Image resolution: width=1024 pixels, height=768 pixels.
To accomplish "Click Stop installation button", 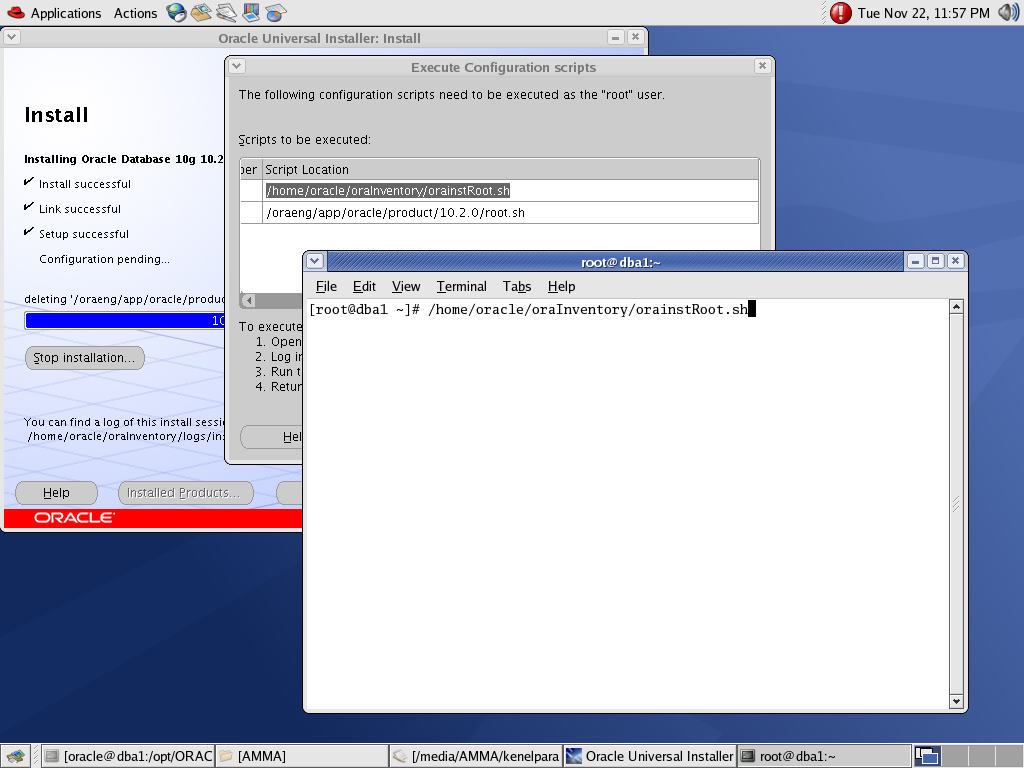I will click(84, 358).
